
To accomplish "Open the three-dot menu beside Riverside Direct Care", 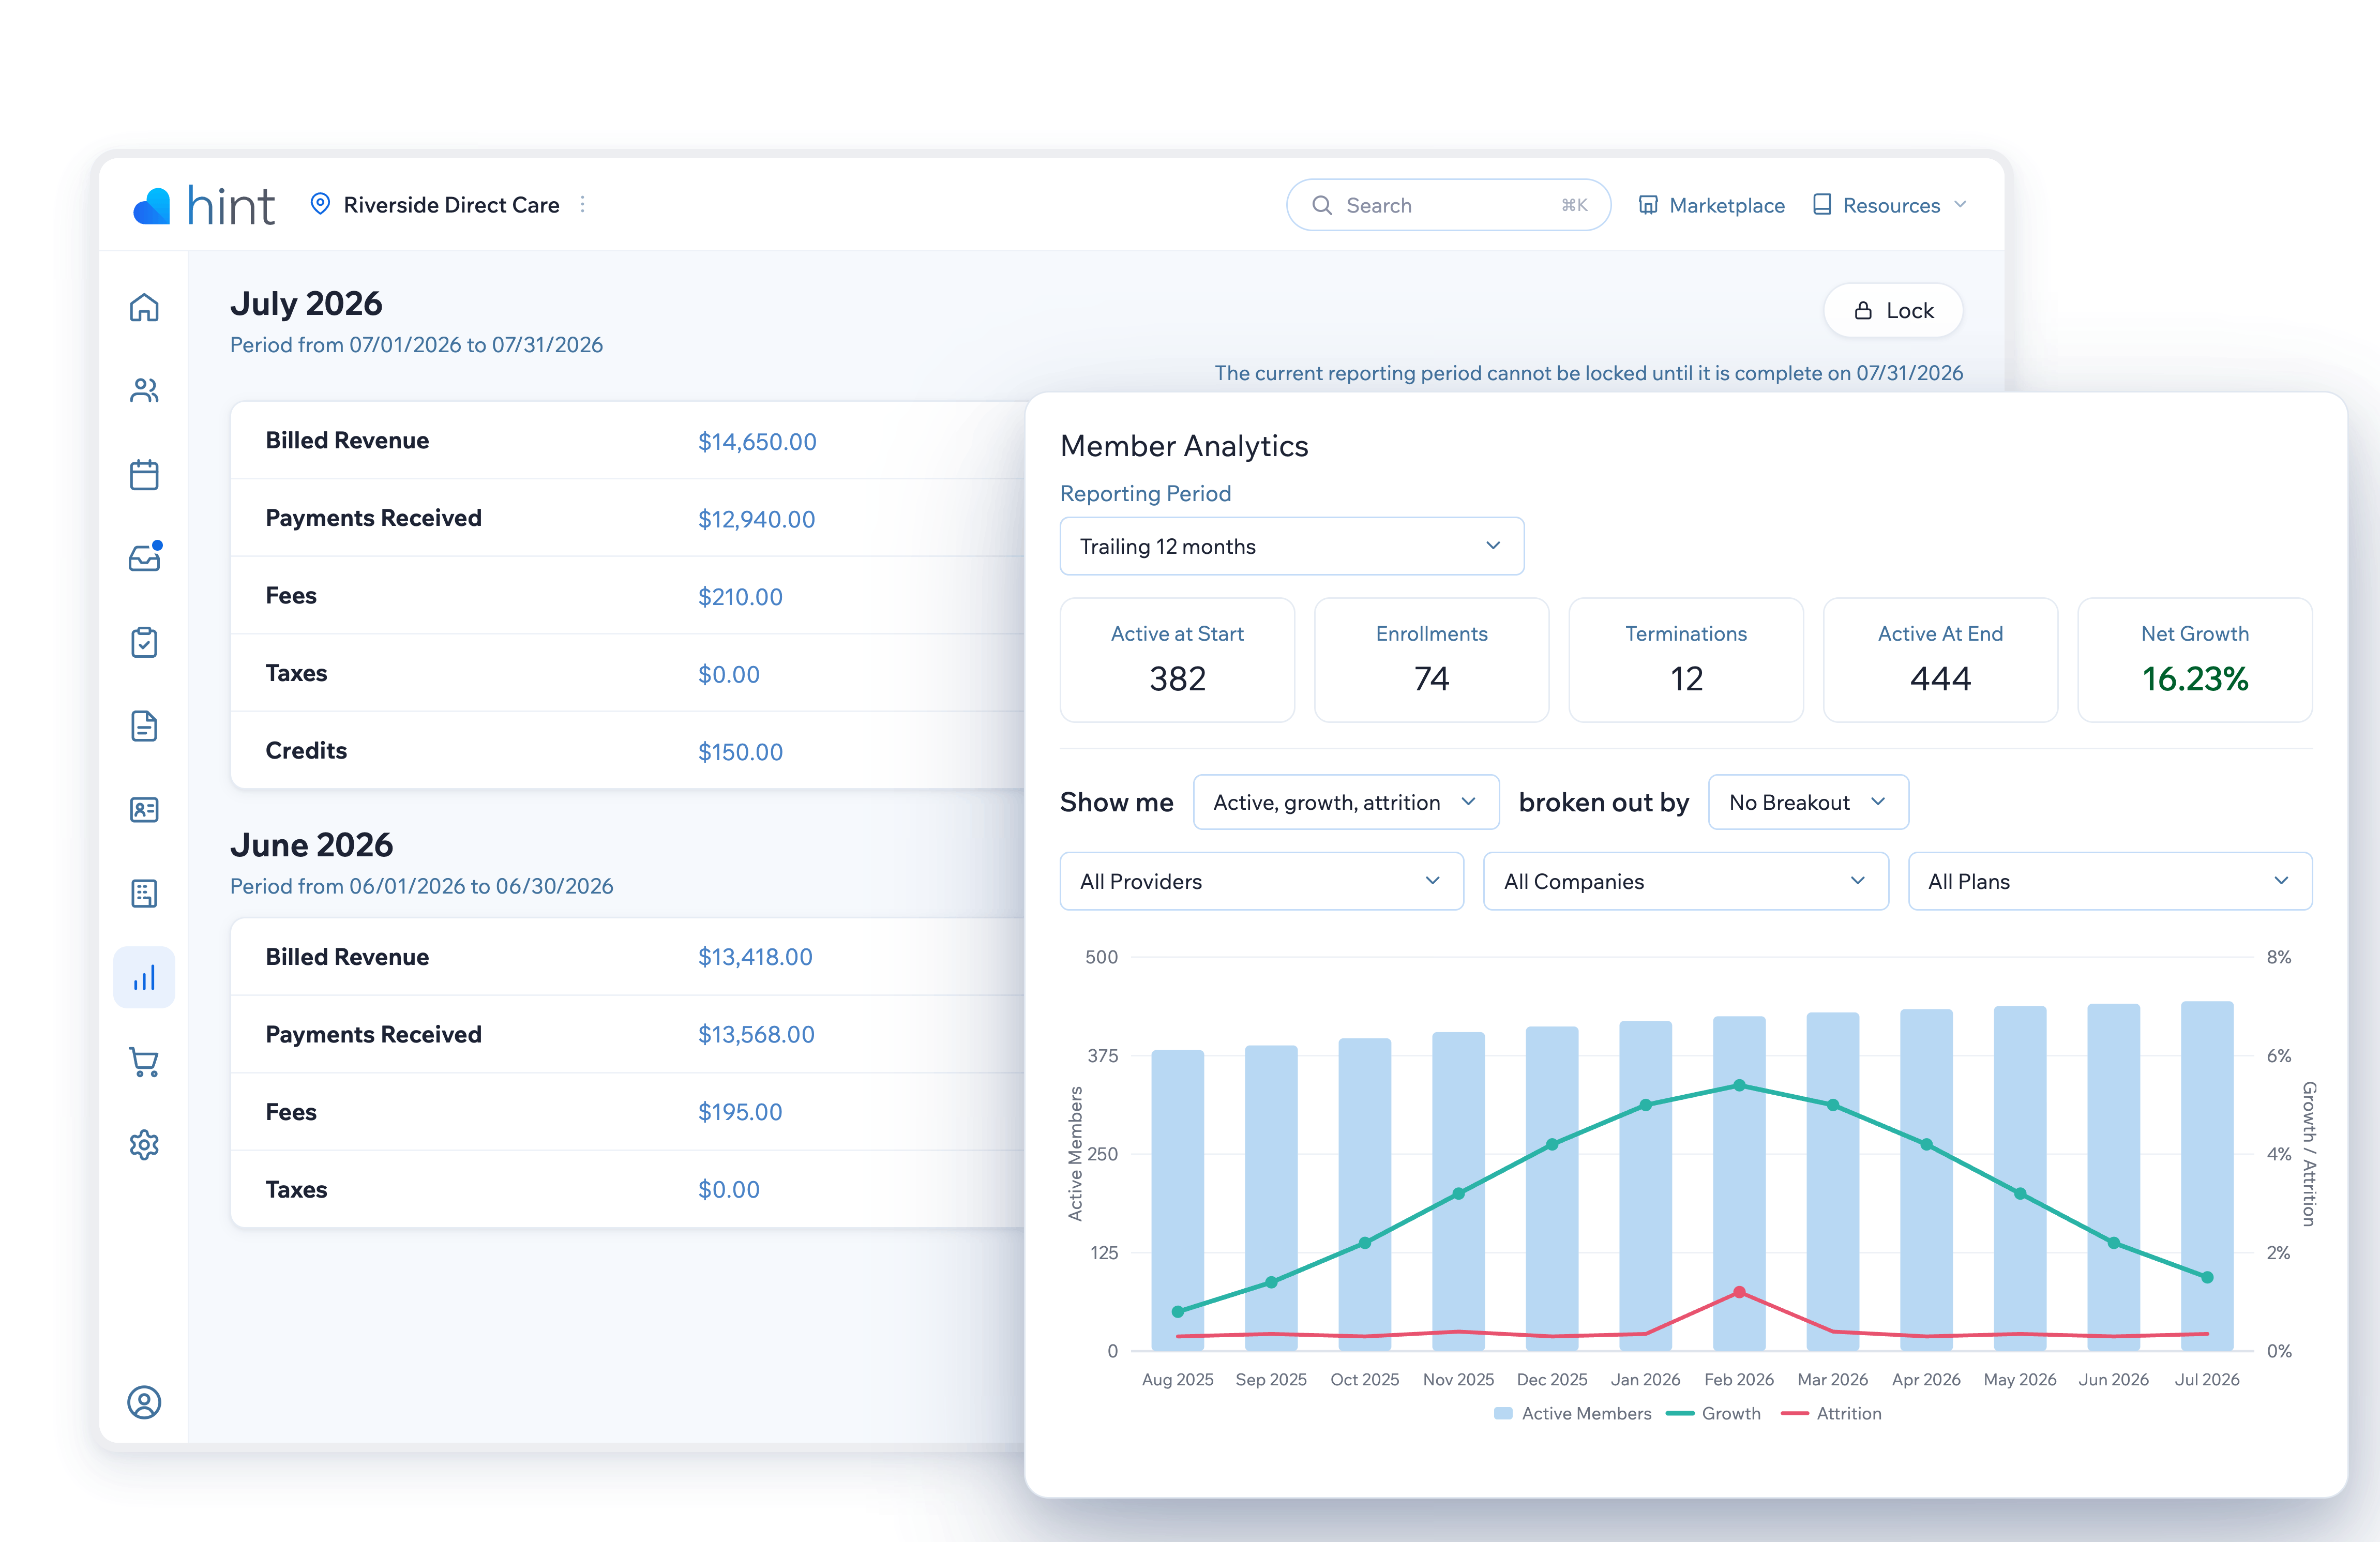I will point(583,204).
